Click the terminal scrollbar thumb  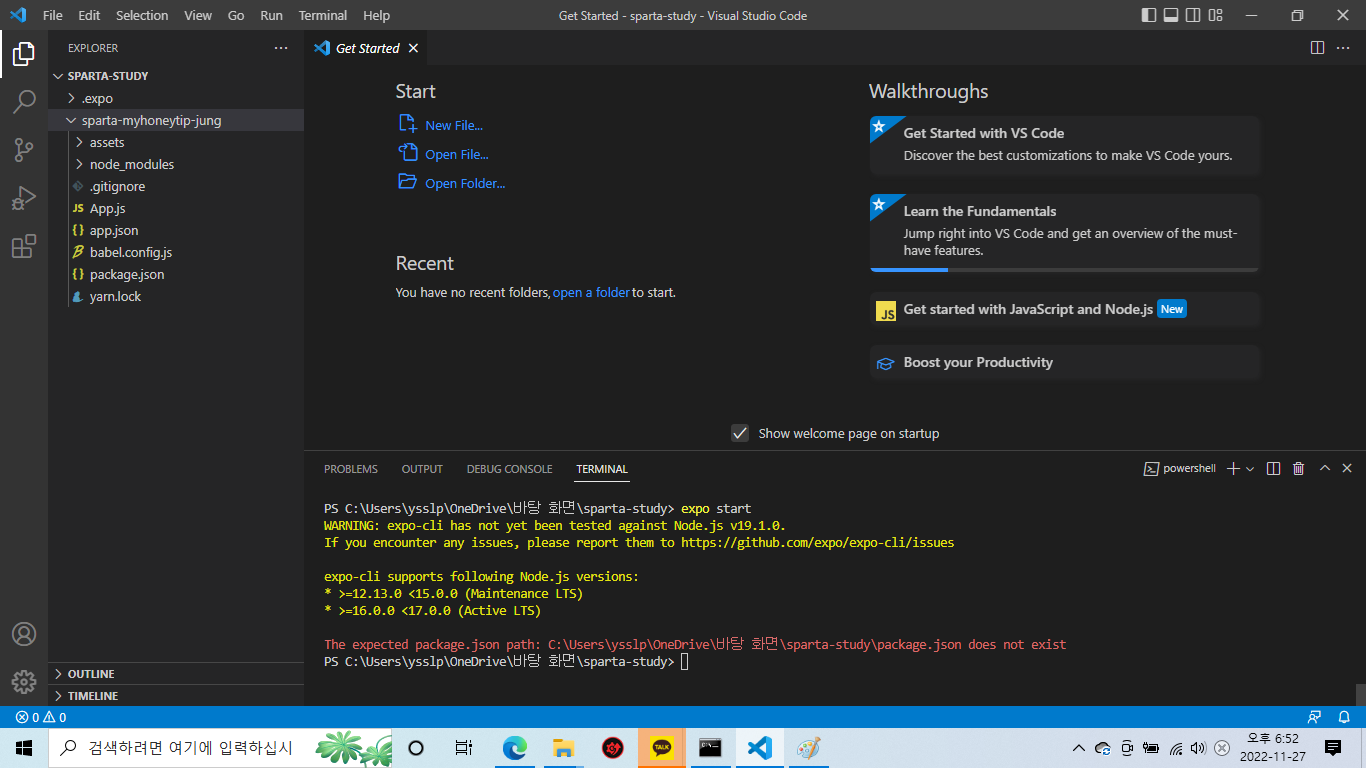(1359, 695)
